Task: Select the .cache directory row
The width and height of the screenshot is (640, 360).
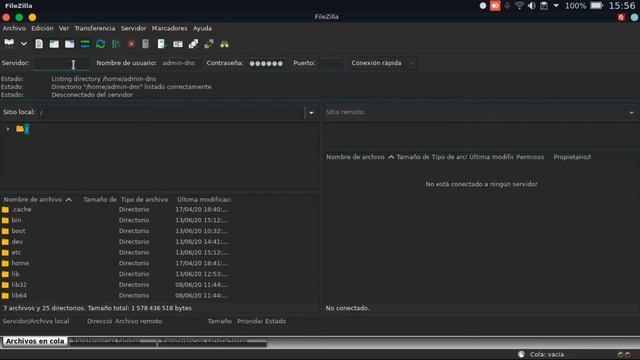Action: click(x=159, y=209)
